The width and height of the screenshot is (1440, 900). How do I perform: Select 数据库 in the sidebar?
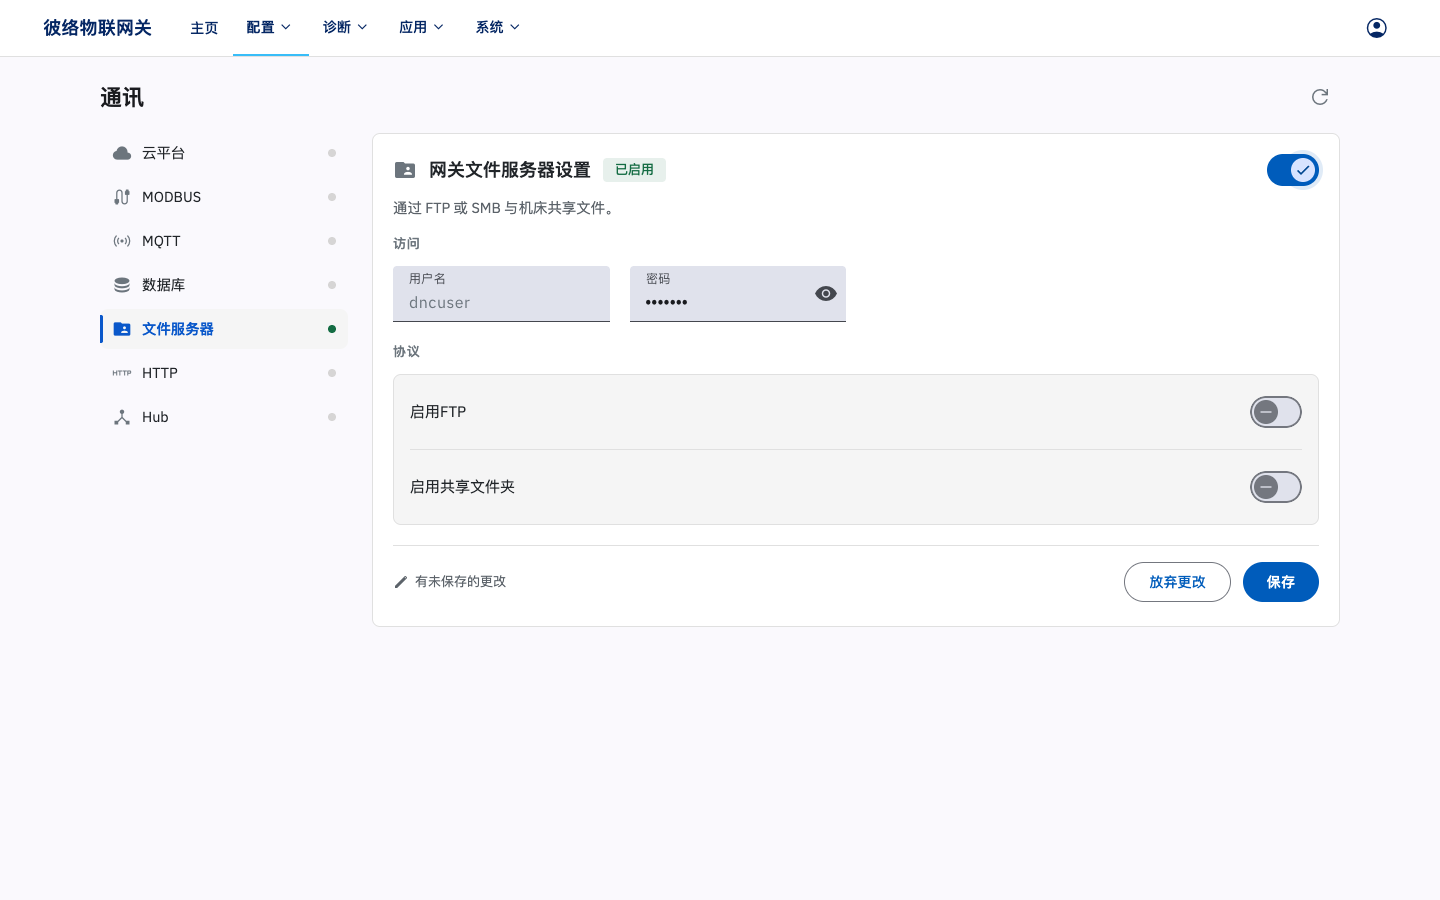(224, 285)
